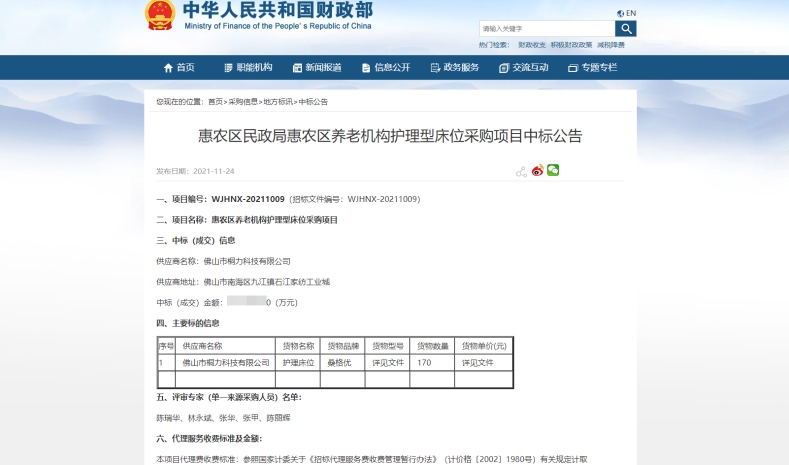Open 专题专栏 in navigation bar
This screenshot has height=465, width=789.
(592, 68)
